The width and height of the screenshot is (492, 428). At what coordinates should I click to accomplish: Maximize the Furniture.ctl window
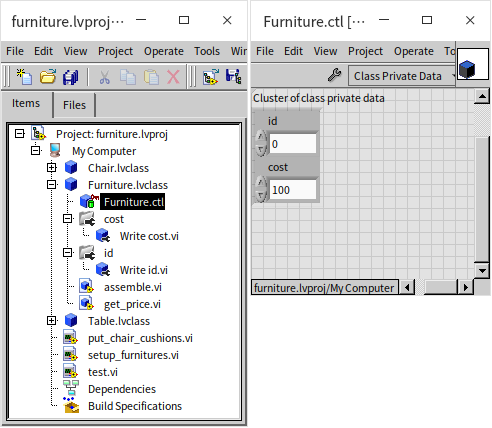pos(427,20)
